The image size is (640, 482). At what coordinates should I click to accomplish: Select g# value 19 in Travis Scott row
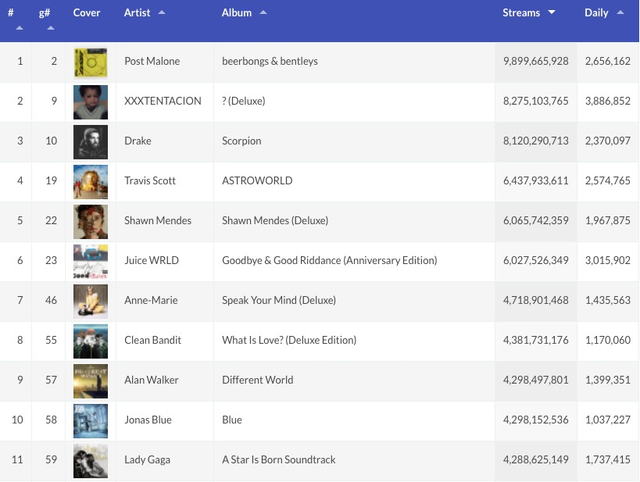pyautogui.click(x=51, y=181)
